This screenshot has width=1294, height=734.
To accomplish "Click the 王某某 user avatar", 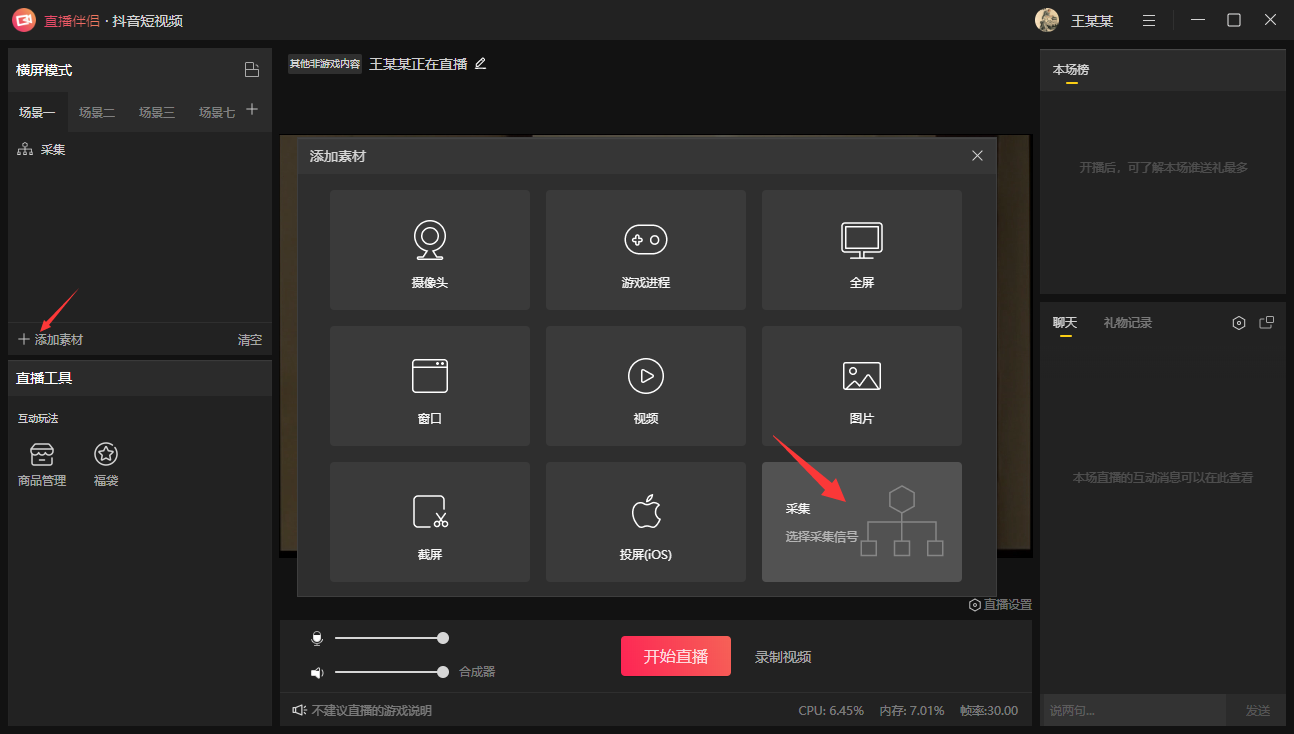I will (x=1047, y=20).
